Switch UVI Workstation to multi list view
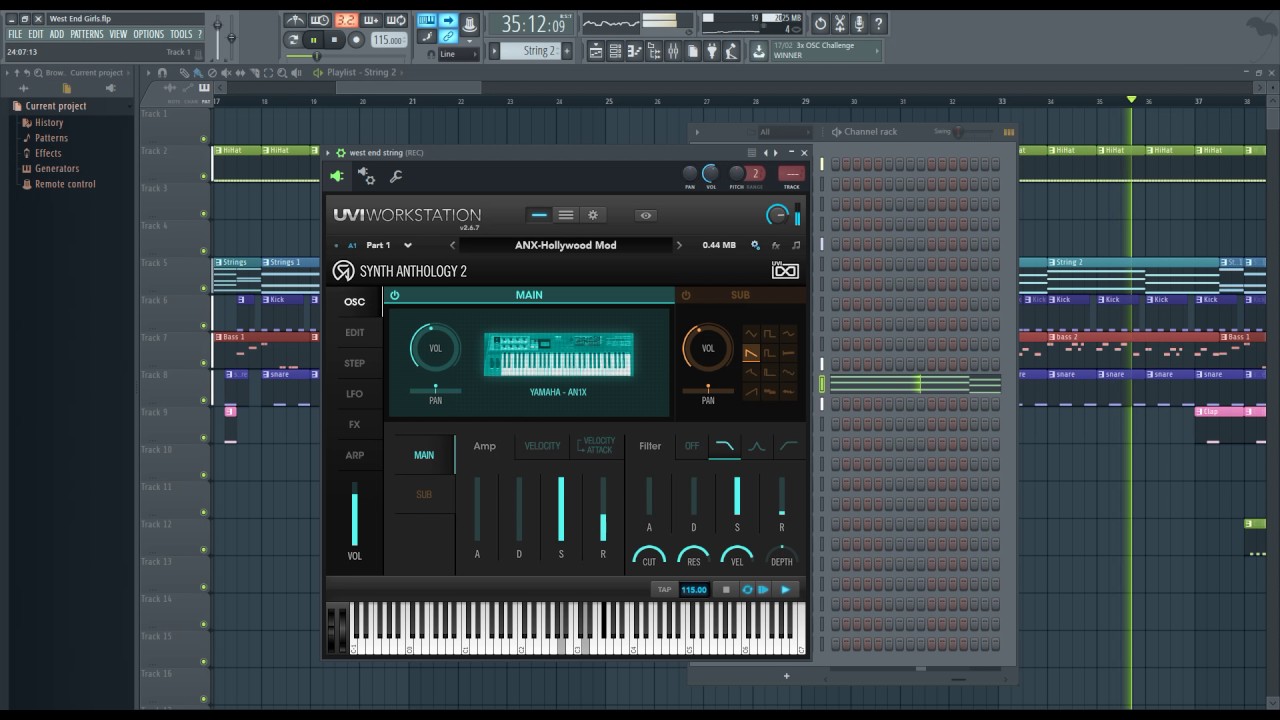This screenshot has height=720, width=1280. 565,215
